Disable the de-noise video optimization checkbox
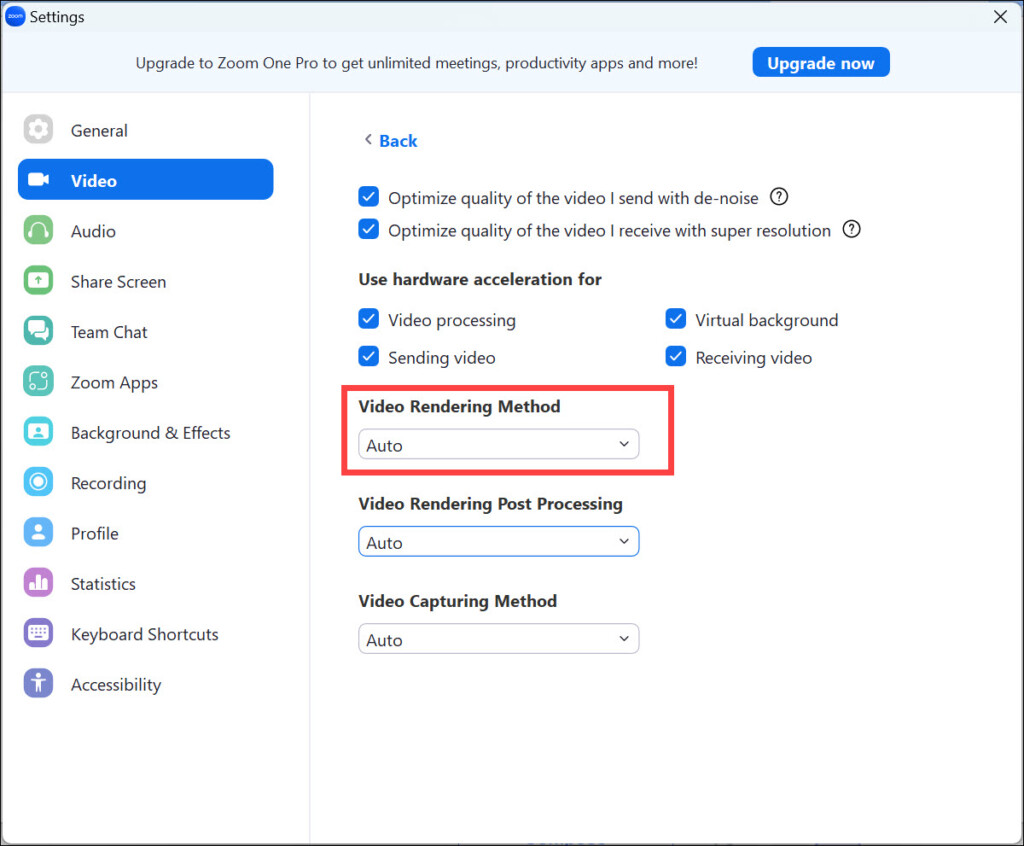This screenshot has height=846, width=1024. [369, 198]
